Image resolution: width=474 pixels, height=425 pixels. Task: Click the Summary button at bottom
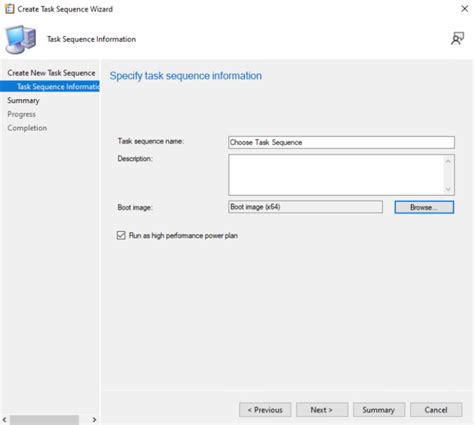coord(379,410)
